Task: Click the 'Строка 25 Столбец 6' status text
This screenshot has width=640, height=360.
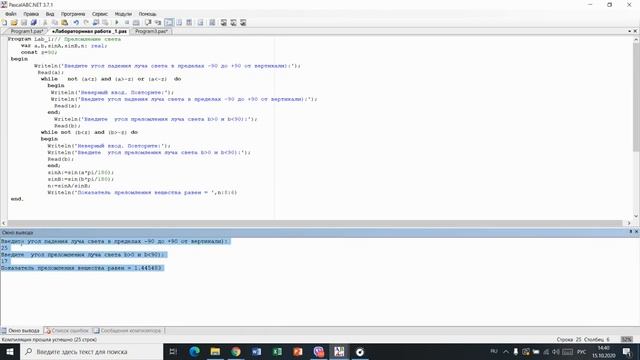Action: 582,340
